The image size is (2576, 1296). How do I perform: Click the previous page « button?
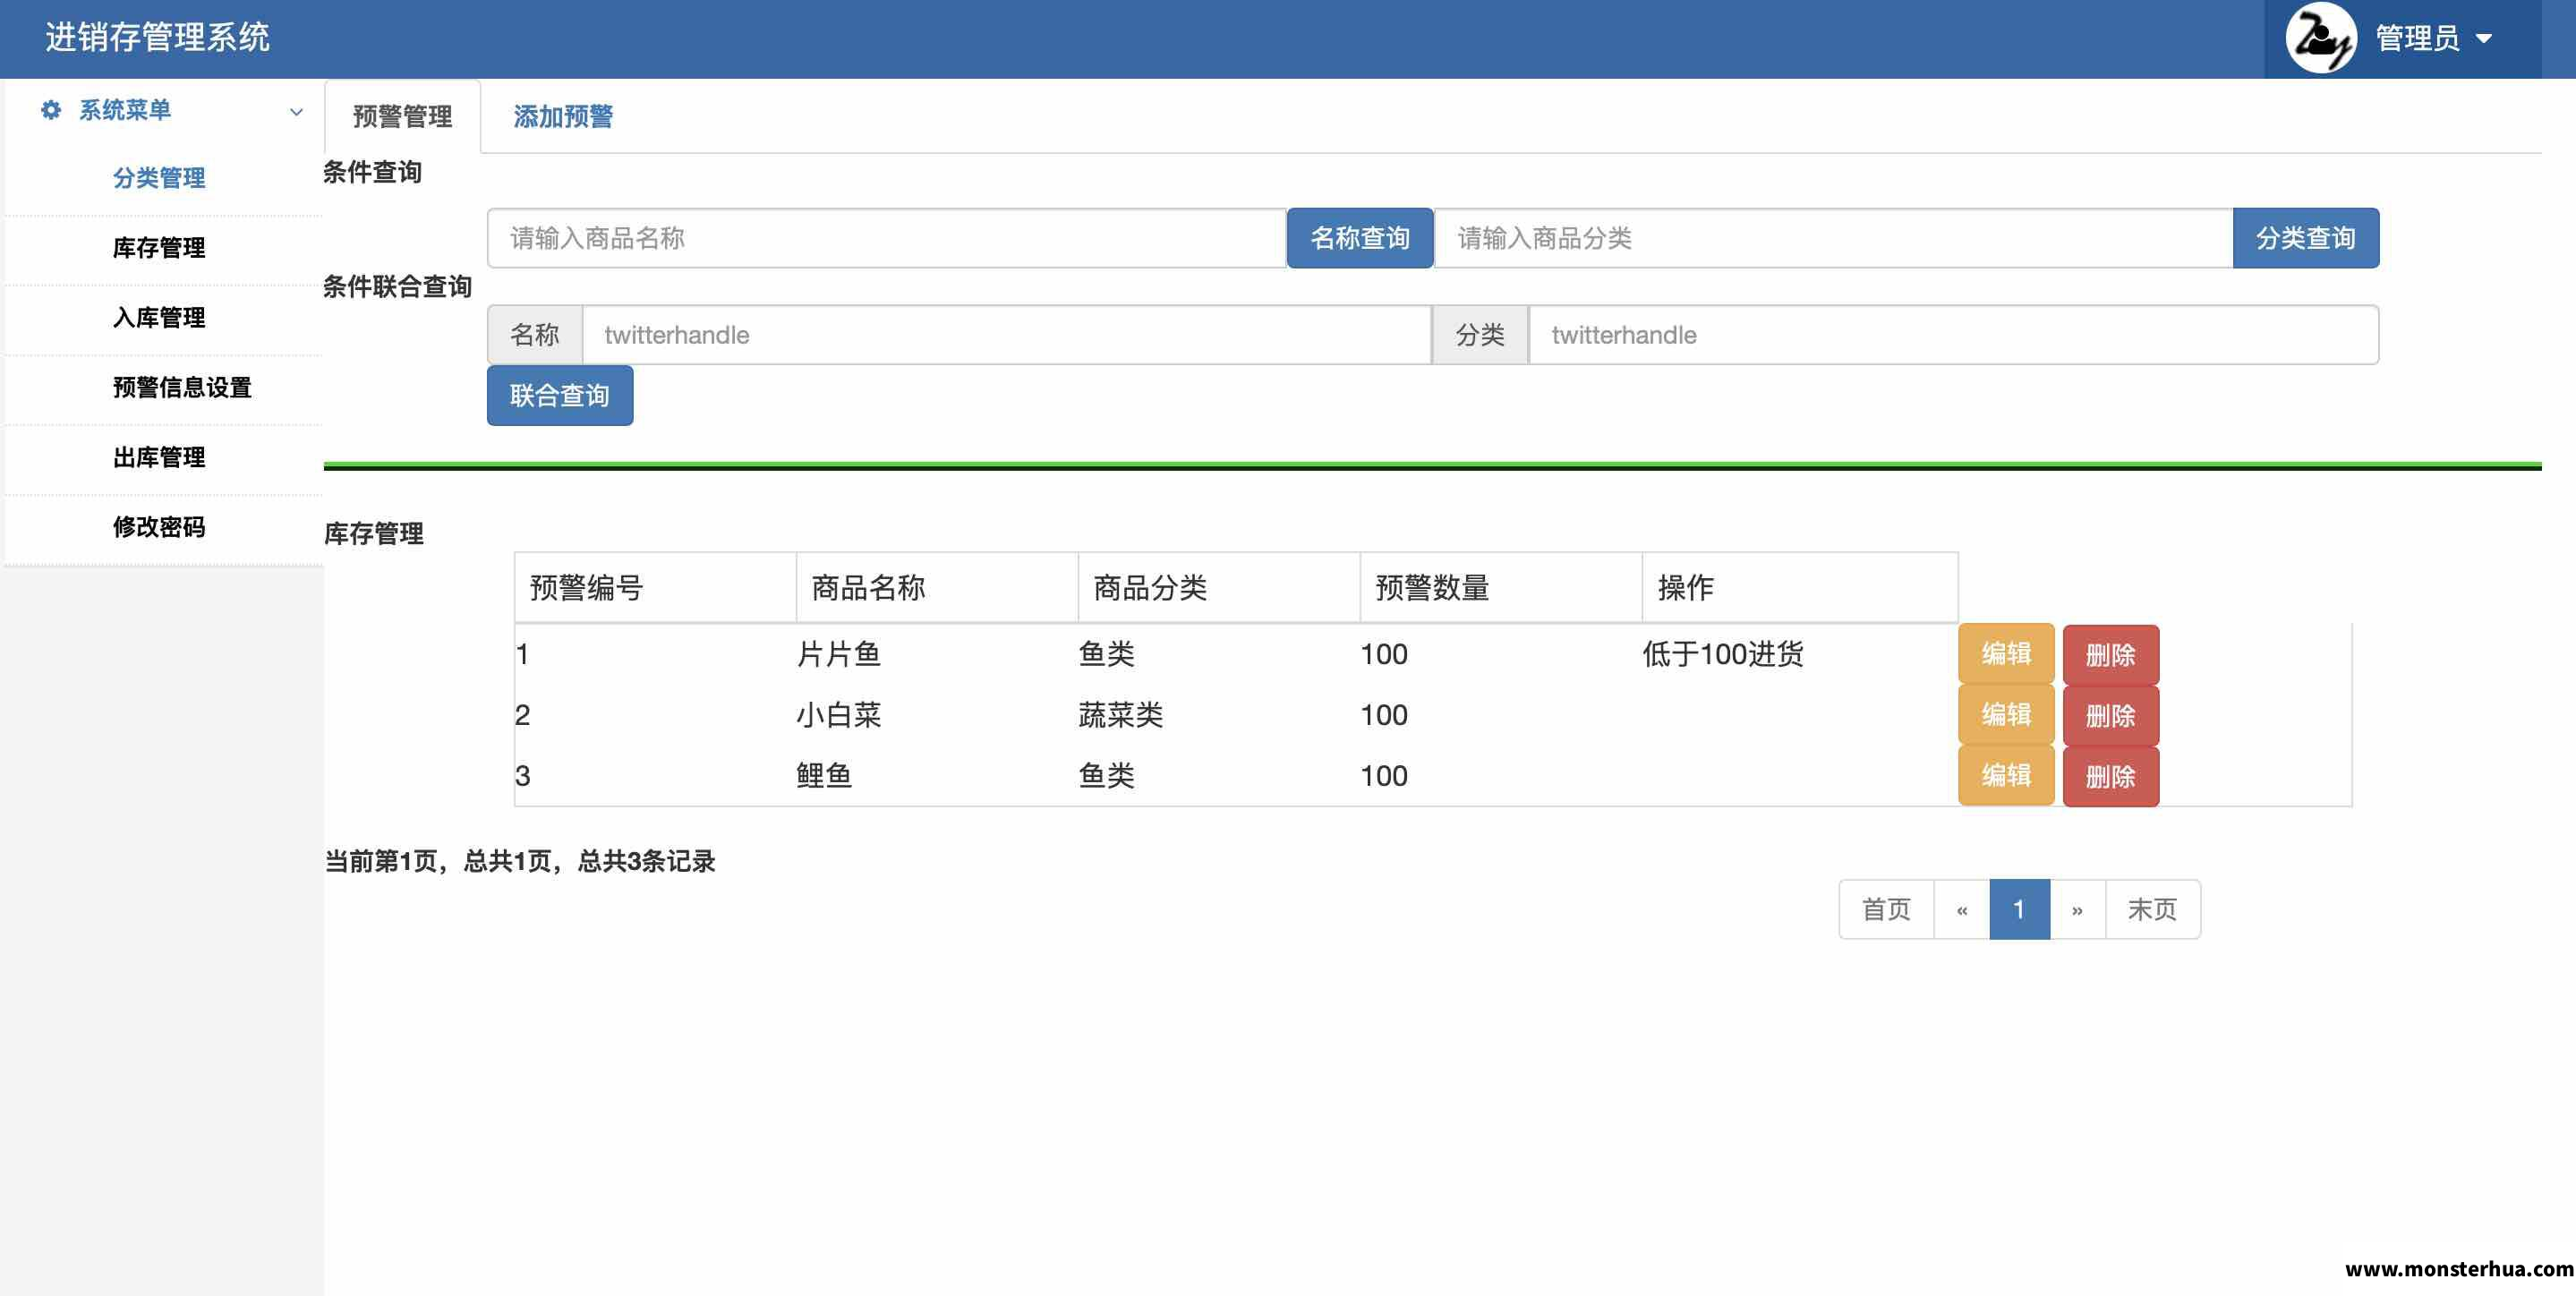1962,910
